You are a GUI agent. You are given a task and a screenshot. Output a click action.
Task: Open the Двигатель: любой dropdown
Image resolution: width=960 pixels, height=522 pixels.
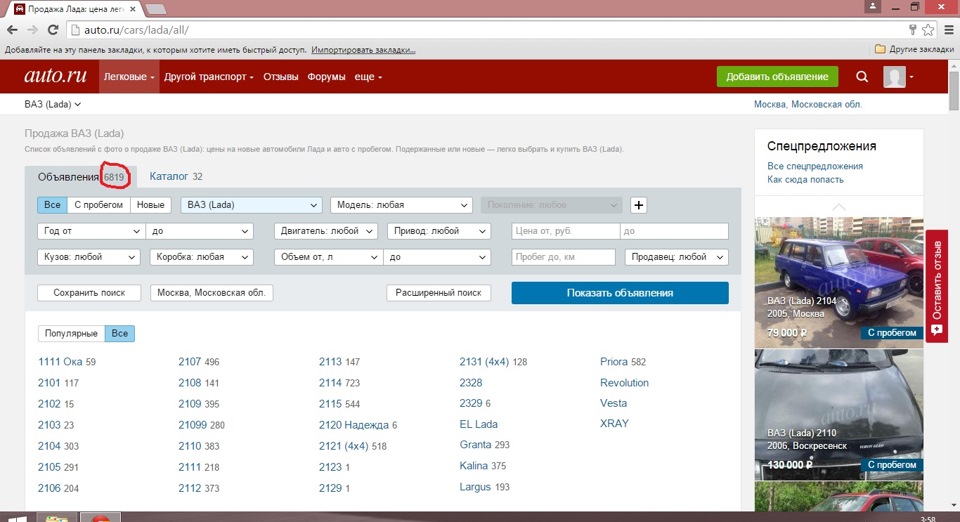click(x=326, y=231)
